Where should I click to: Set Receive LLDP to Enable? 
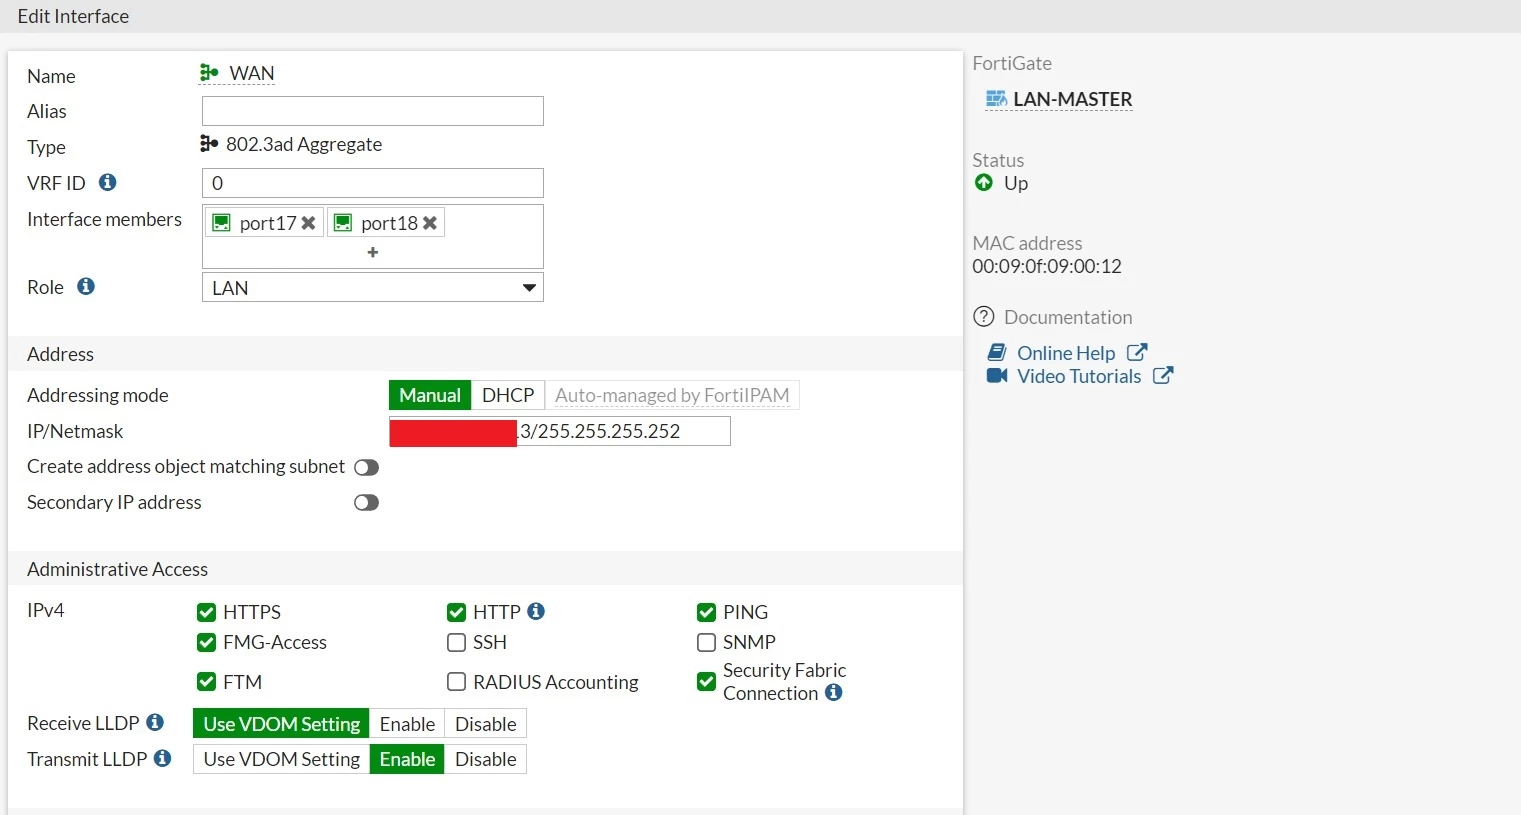[x=407, y=723]
